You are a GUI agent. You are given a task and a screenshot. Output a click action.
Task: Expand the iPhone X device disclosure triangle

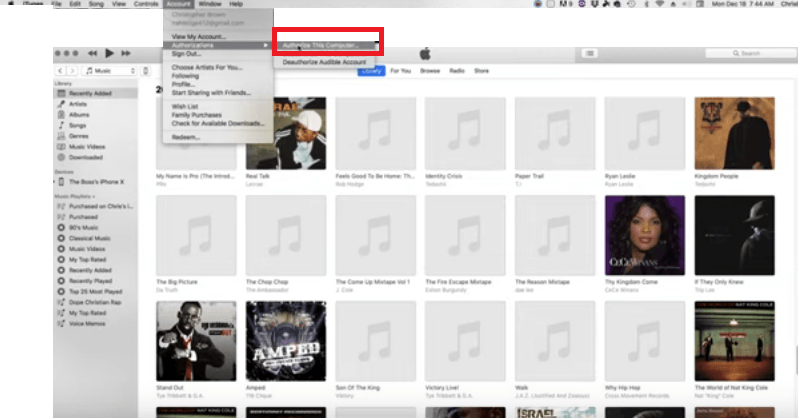coord(55,182)
